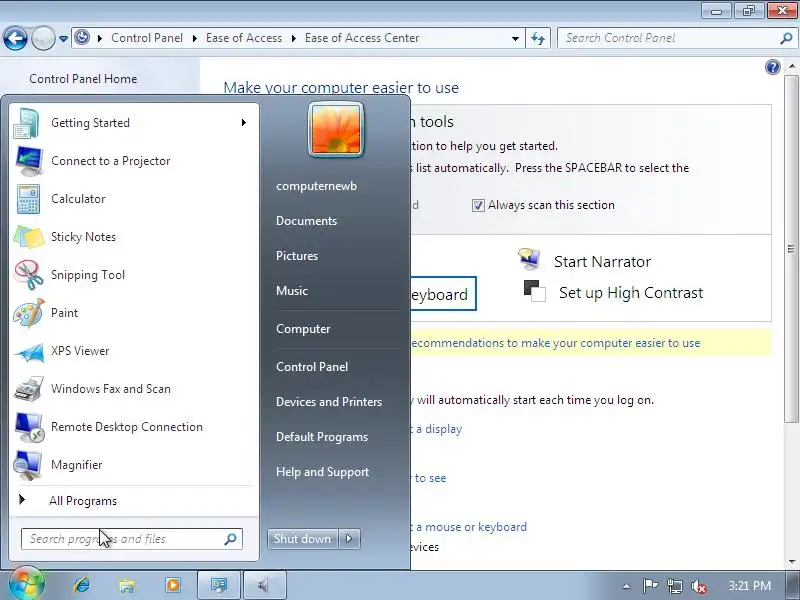Viewport: 800px width, 600px height.
Task: Open the Getting Started icon in Start menu
Action: point(27,123)
